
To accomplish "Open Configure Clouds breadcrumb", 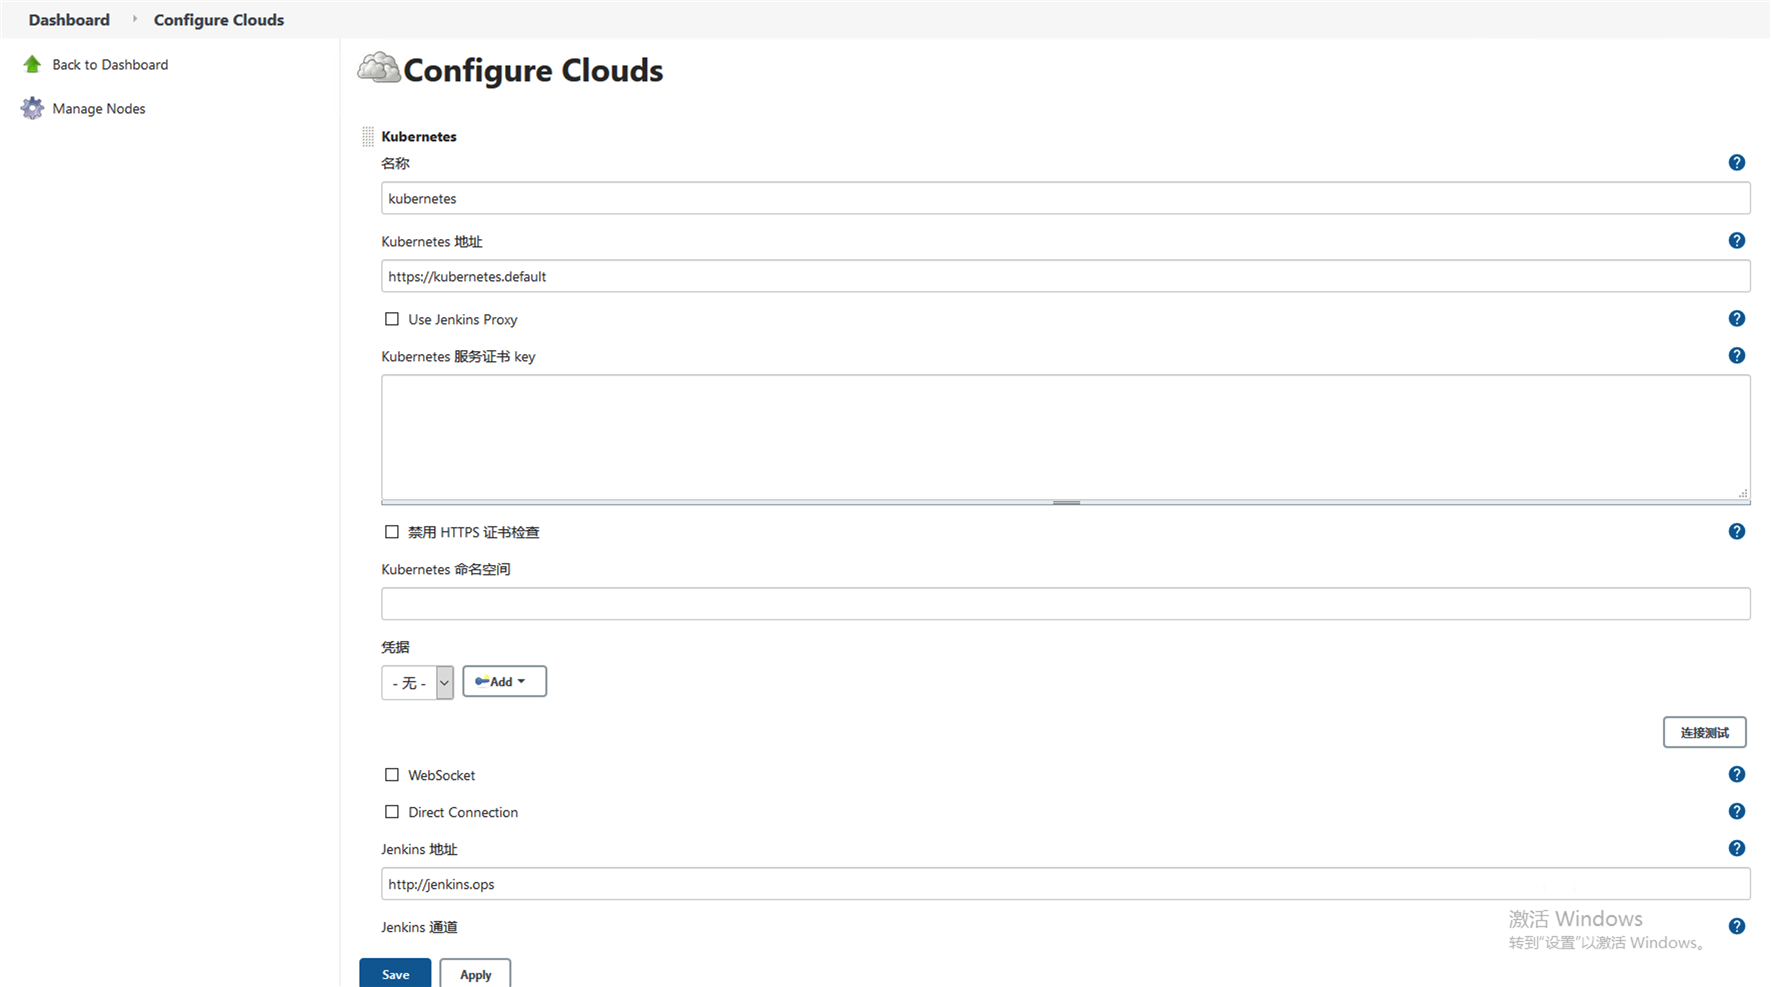I will (219, 20).
